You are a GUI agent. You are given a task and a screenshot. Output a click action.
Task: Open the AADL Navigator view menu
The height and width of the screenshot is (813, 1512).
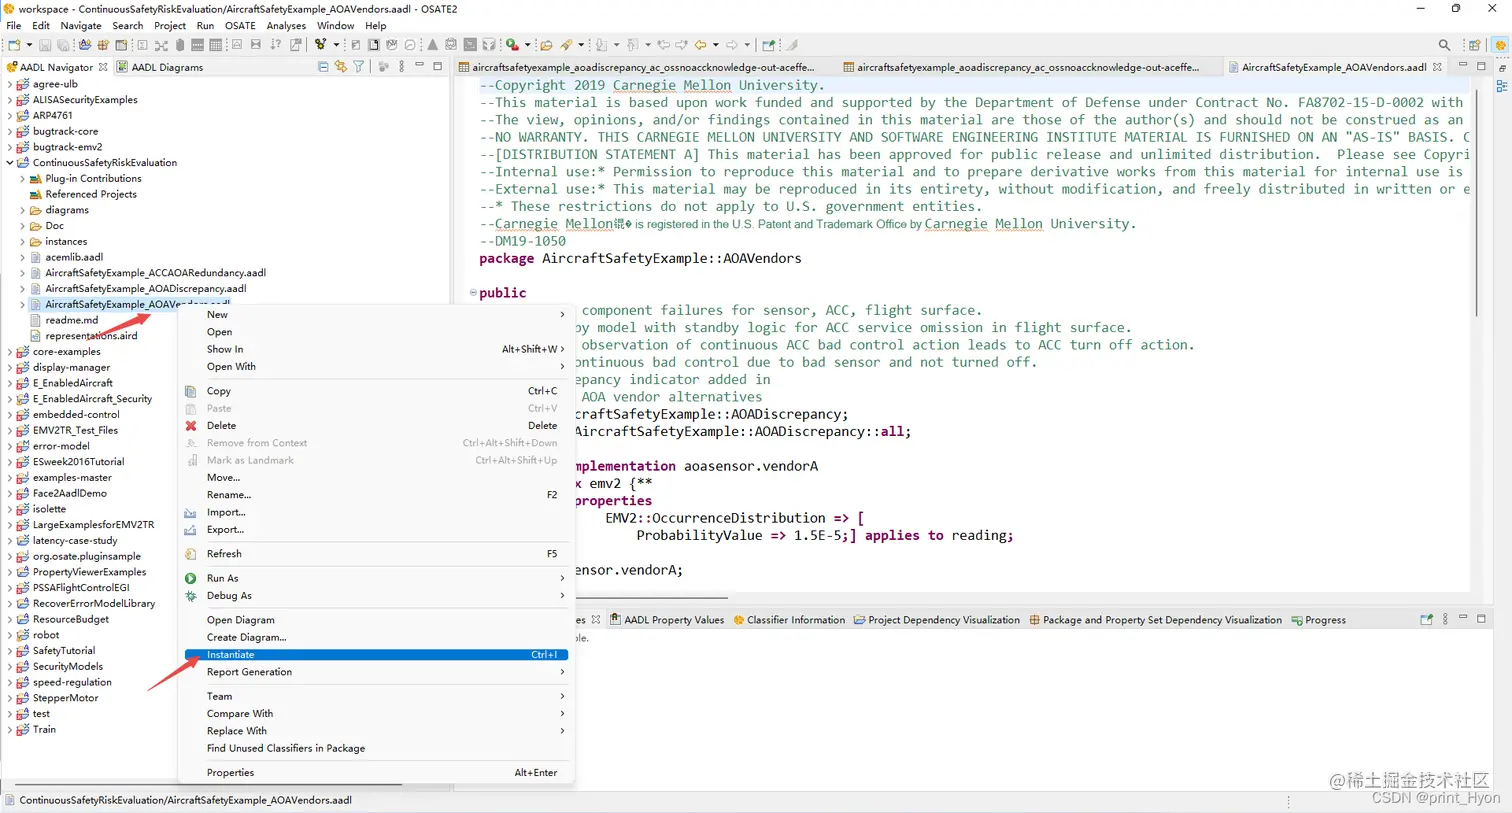pos(402,67)
